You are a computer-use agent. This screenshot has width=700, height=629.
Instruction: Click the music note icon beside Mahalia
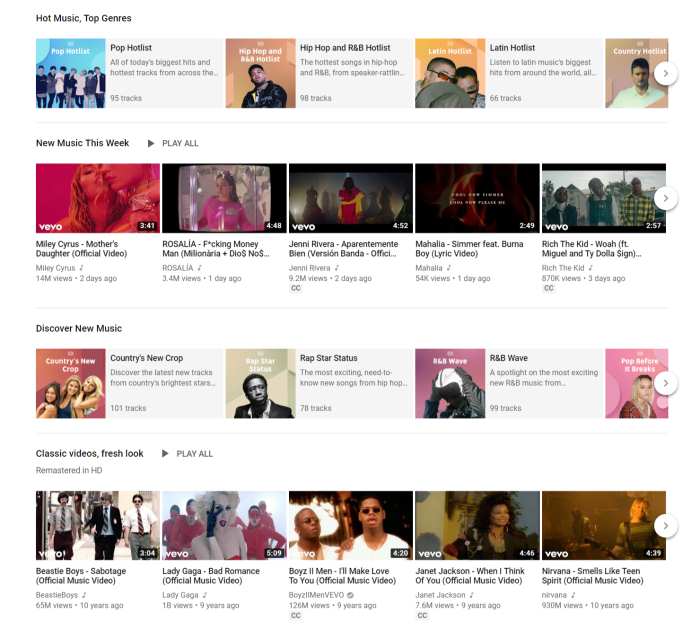pyautogui.click(x=449, y=268)
